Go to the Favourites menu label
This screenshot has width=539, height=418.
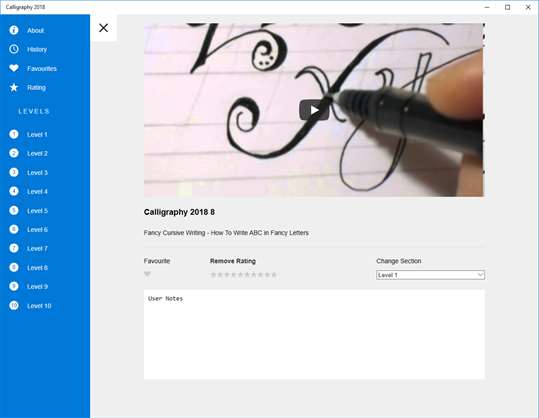tap(42, 69)
